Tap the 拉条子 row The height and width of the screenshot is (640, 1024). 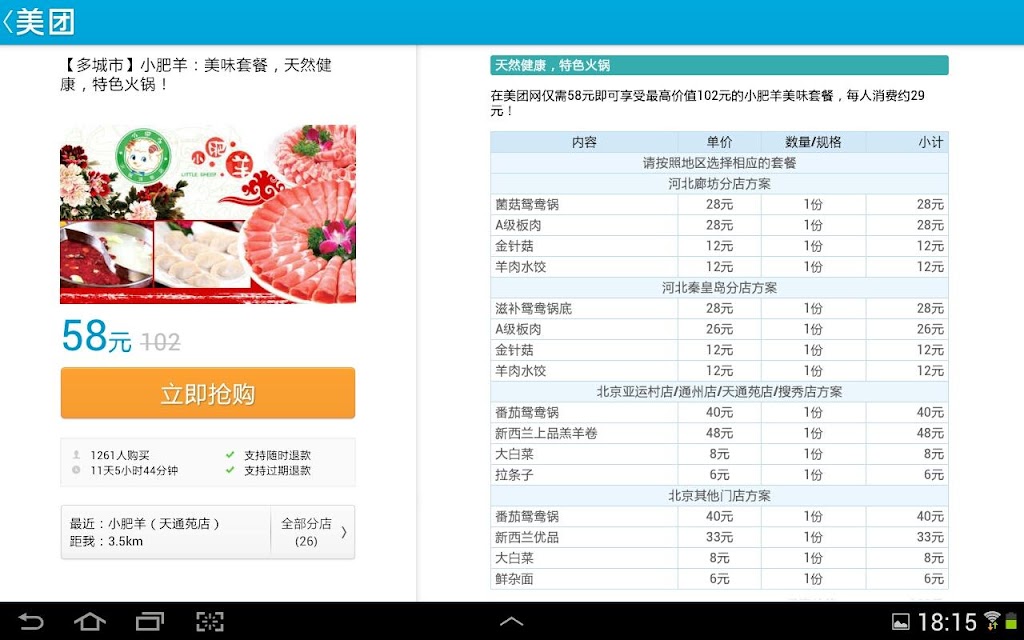point(719,475)
